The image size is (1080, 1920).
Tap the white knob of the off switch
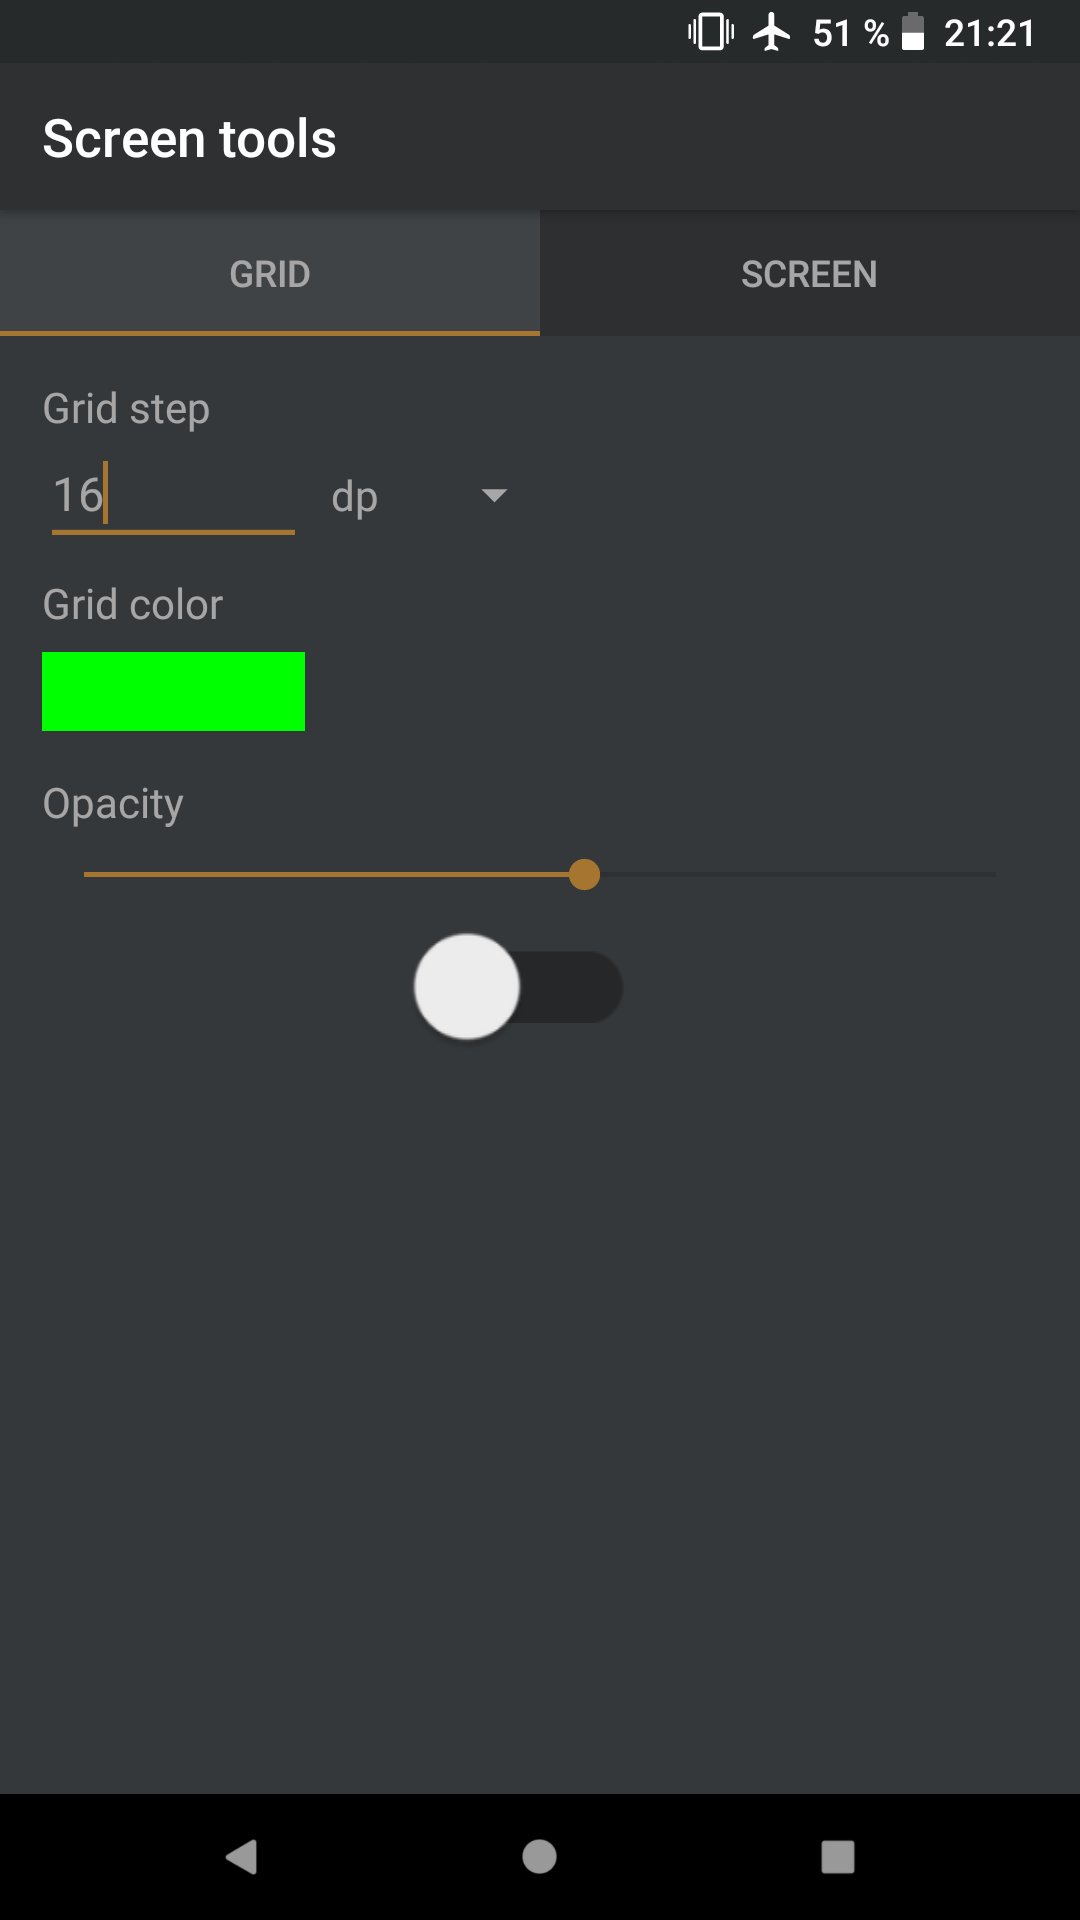[466, 986]
